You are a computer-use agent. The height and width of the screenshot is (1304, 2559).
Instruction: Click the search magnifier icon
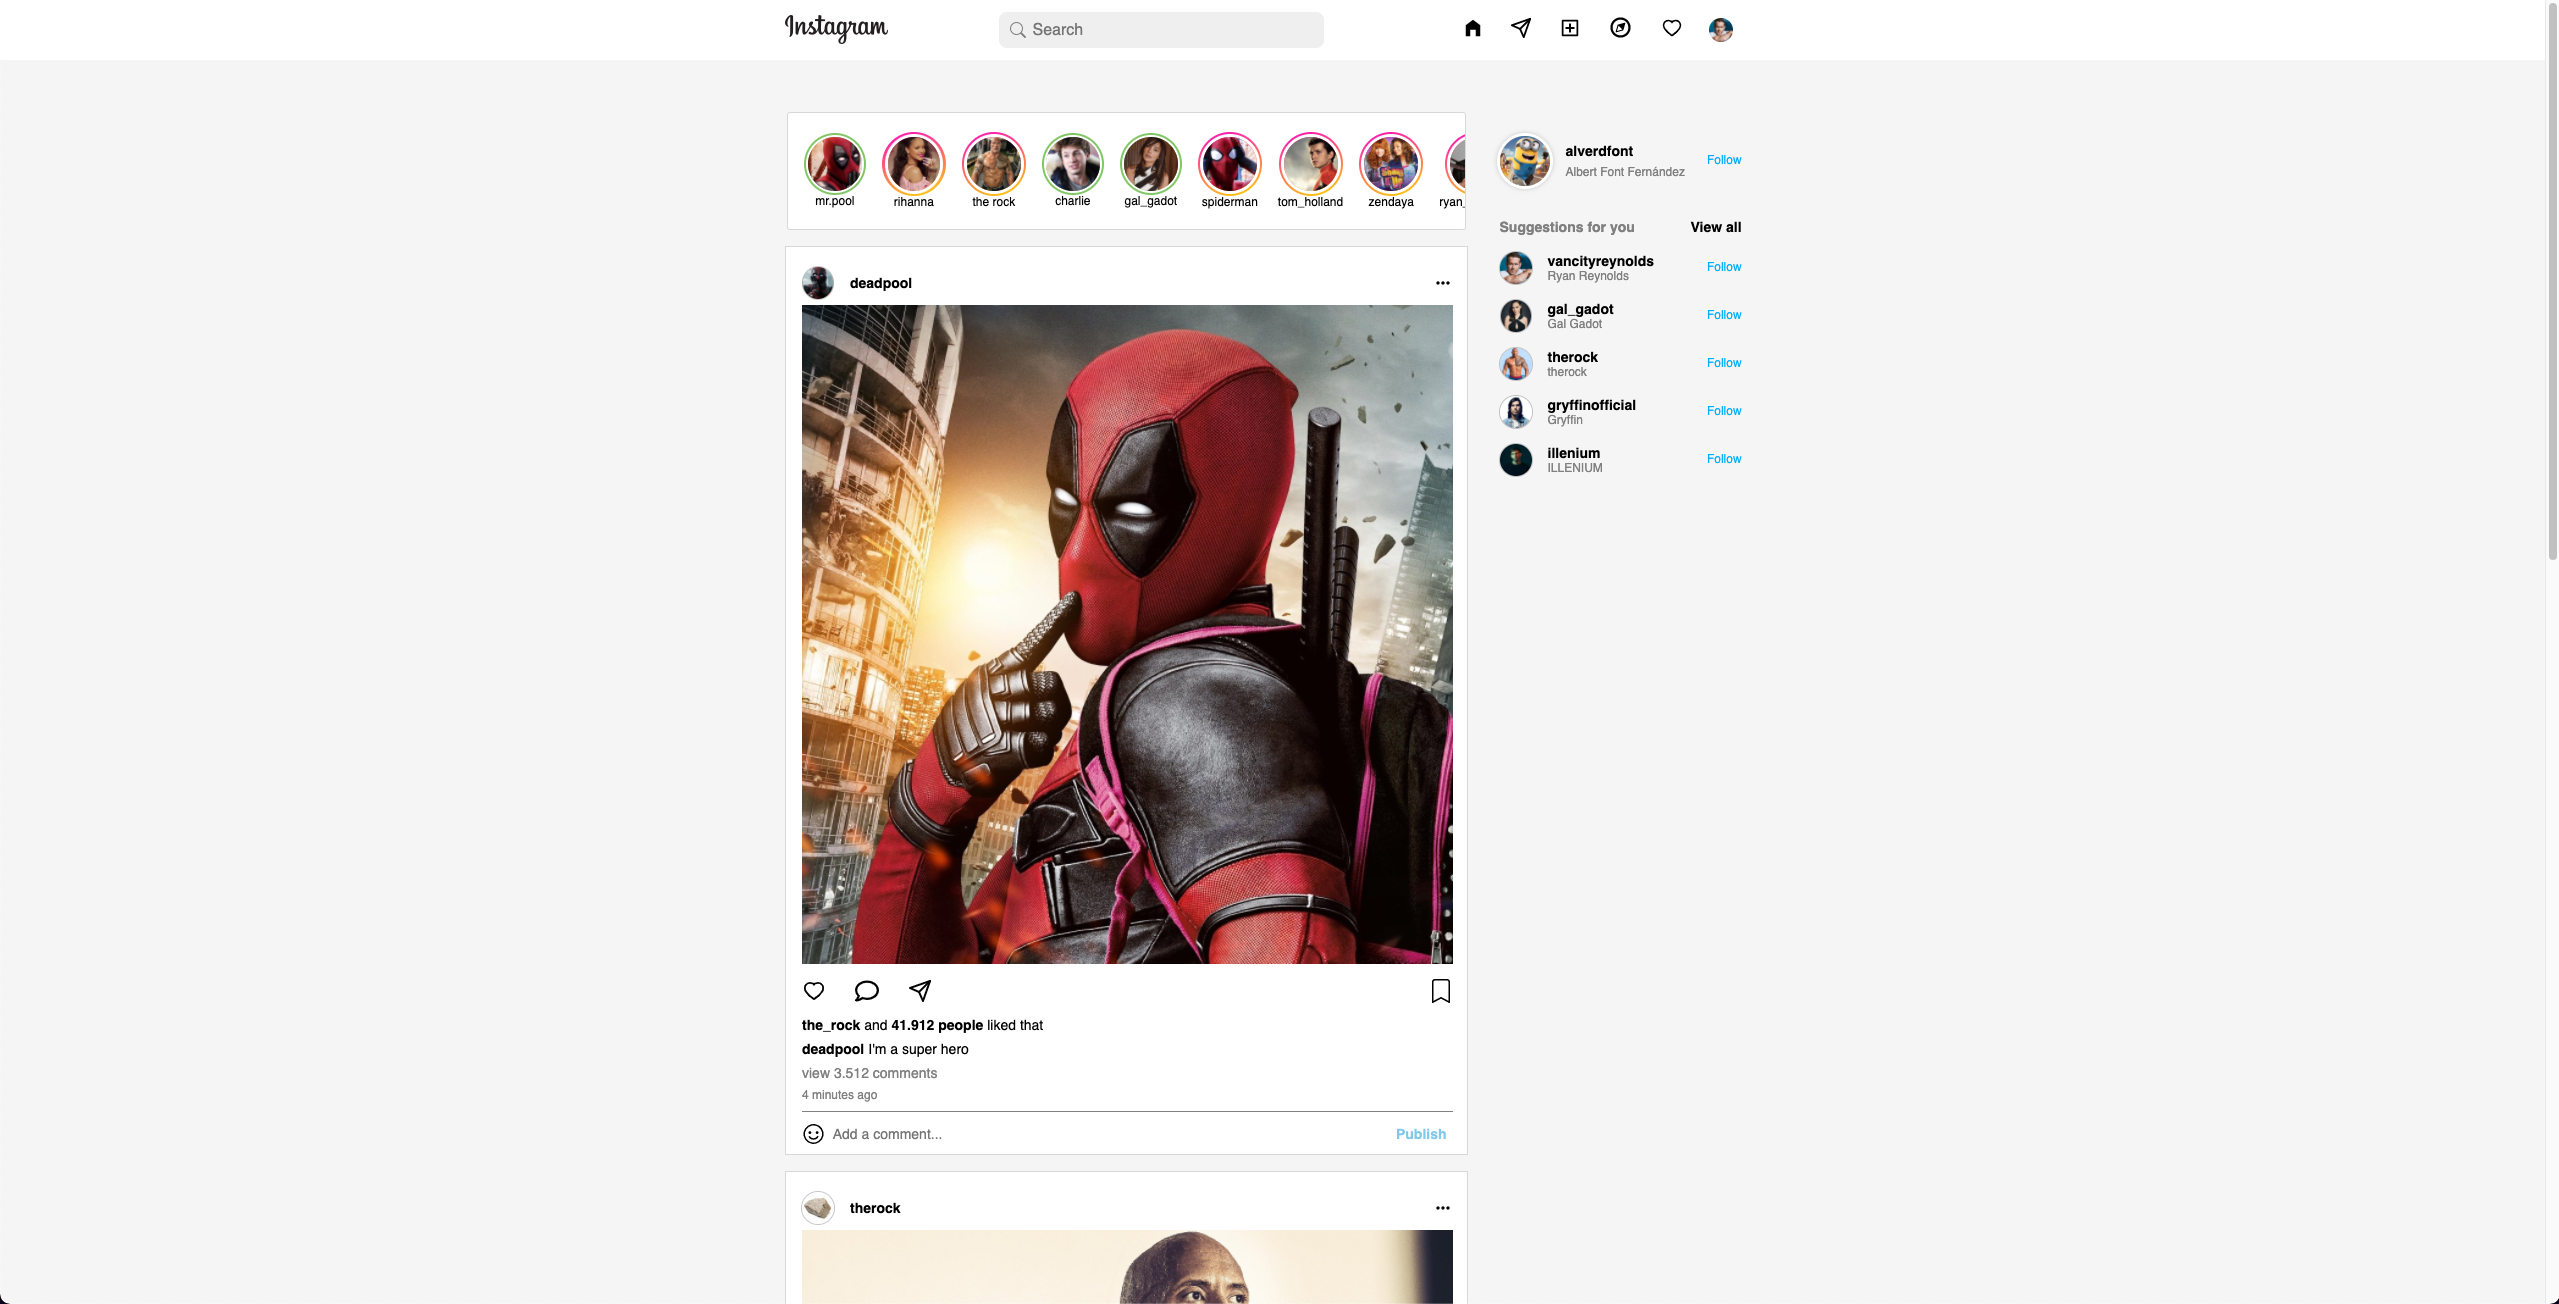click(x=1017, y=30)
